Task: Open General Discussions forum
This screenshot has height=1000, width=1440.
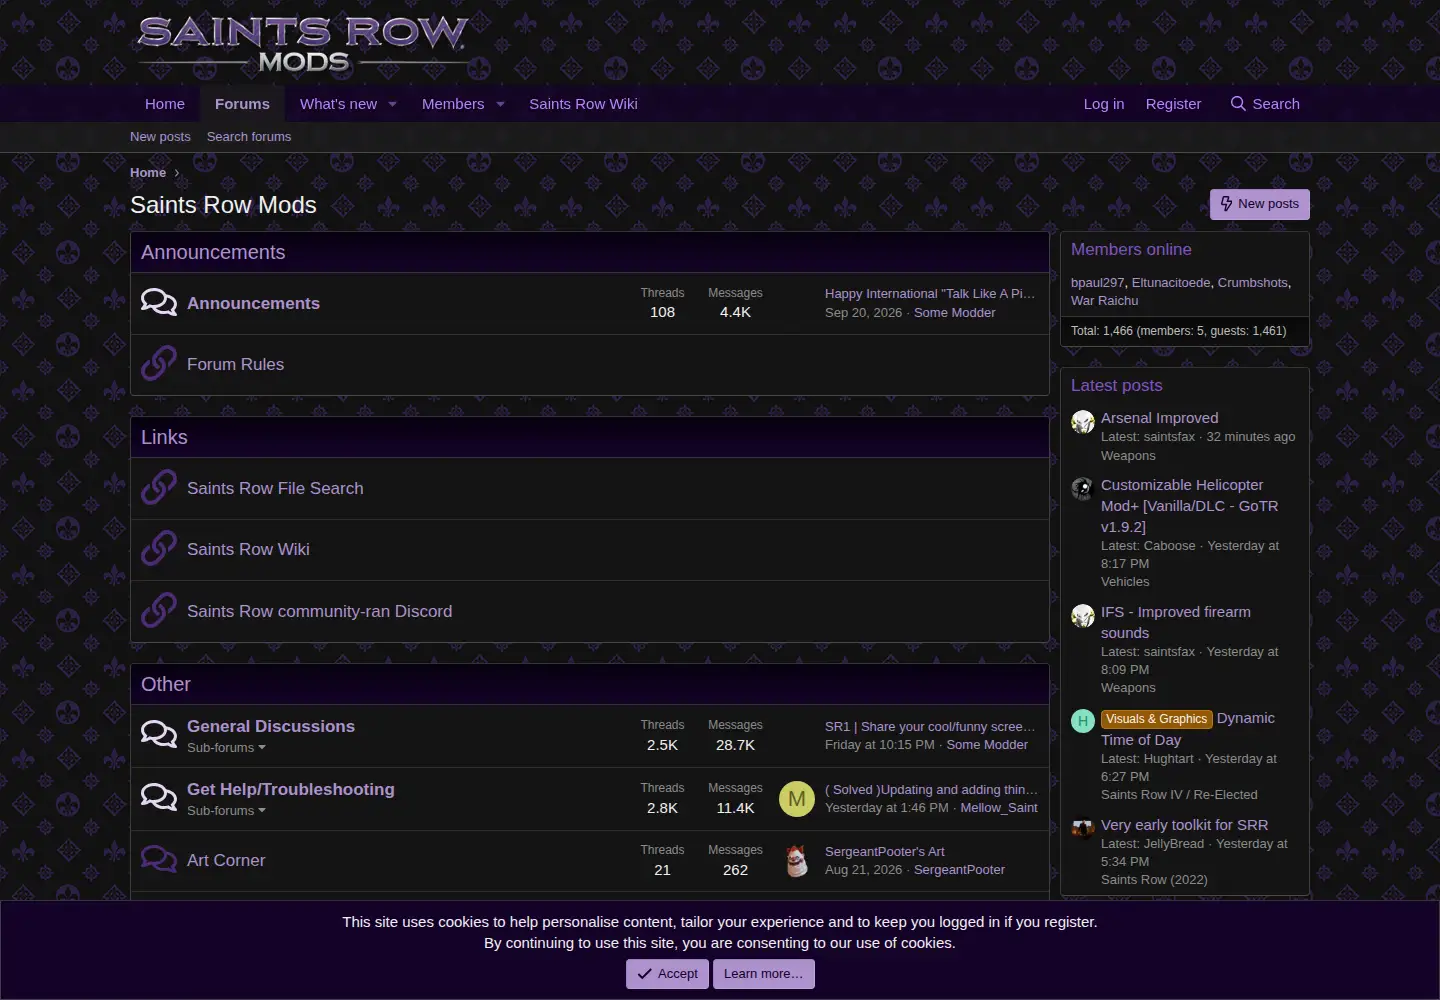Action: tap(271, 726)
